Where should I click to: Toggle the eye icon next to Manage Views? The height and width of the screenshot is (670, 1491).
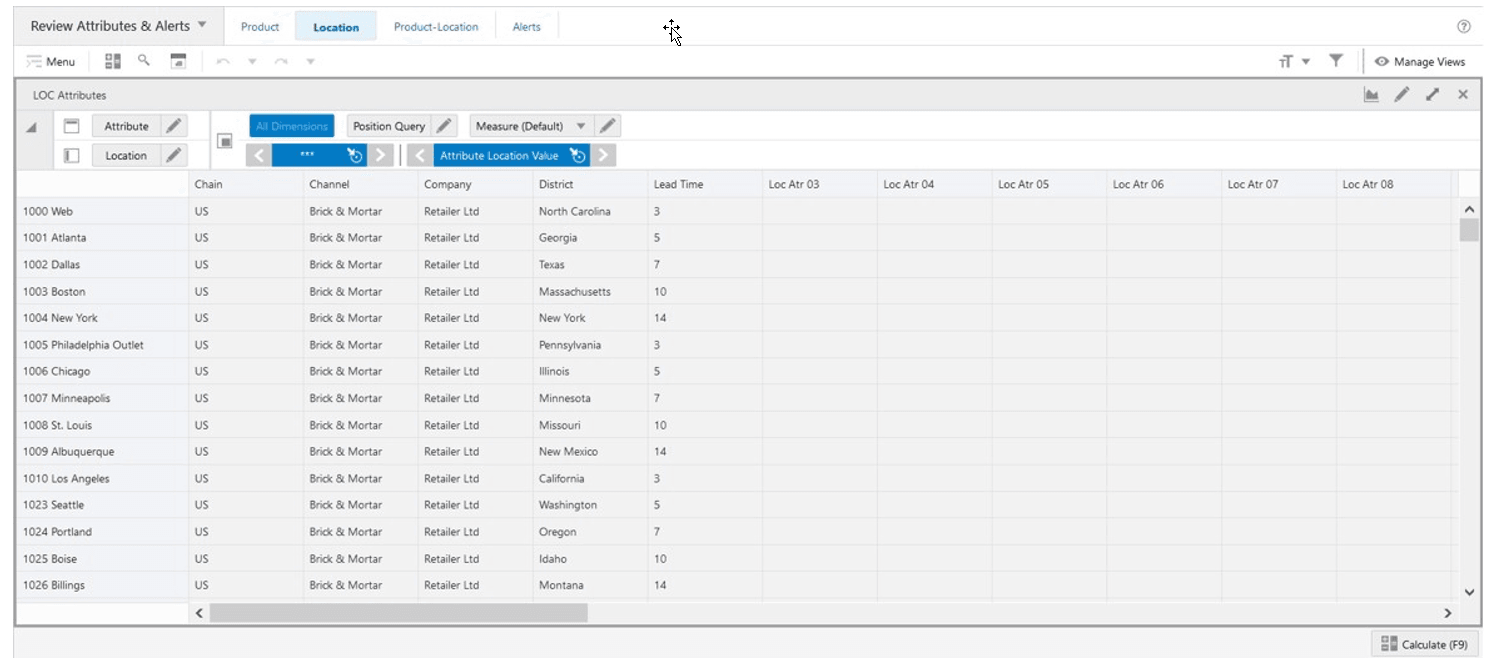[x=1380, y=61]
